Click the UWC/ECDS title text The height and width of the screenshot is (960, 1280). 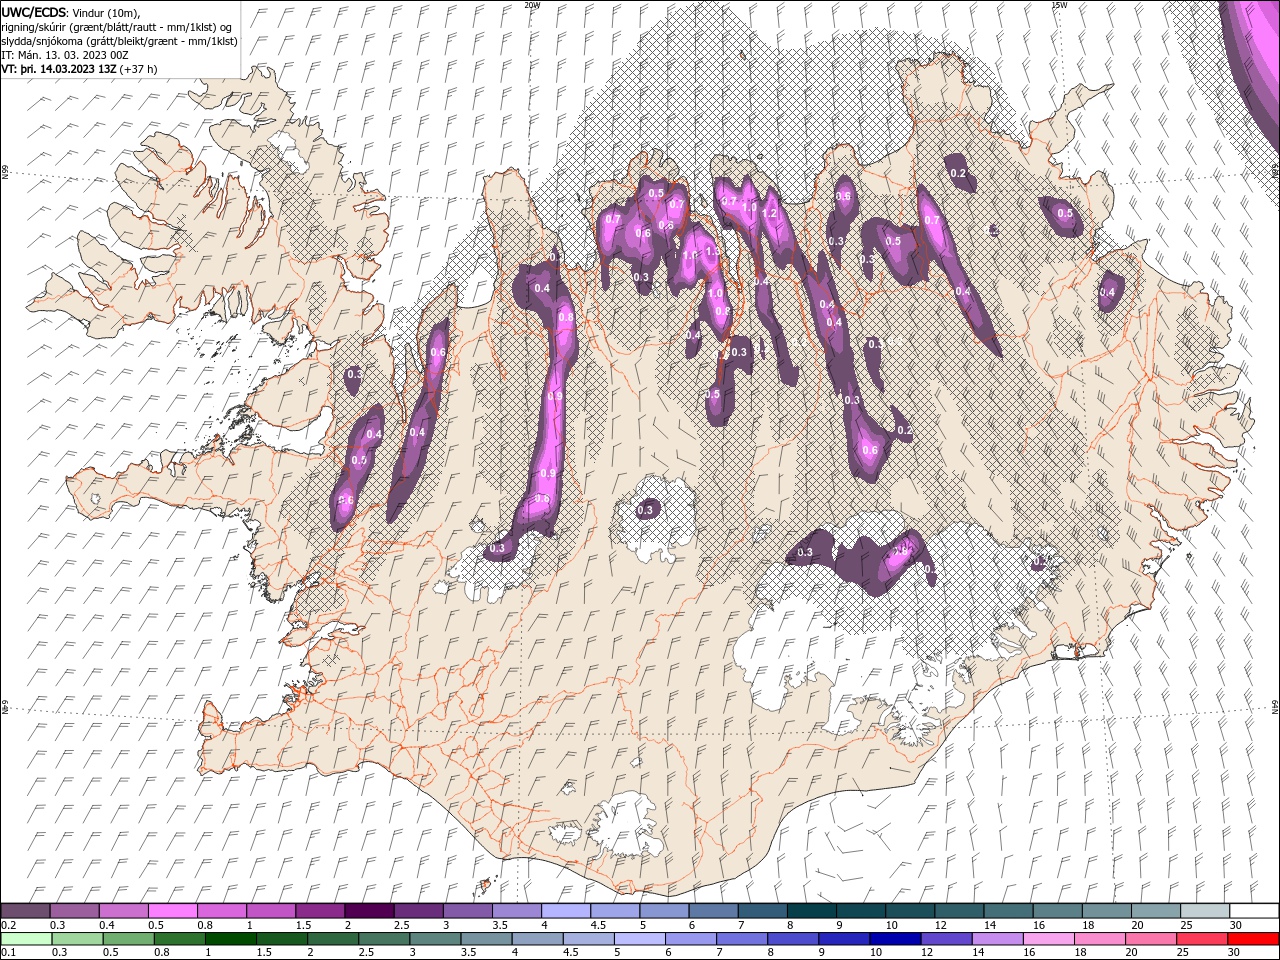click(x=35, y=12)
